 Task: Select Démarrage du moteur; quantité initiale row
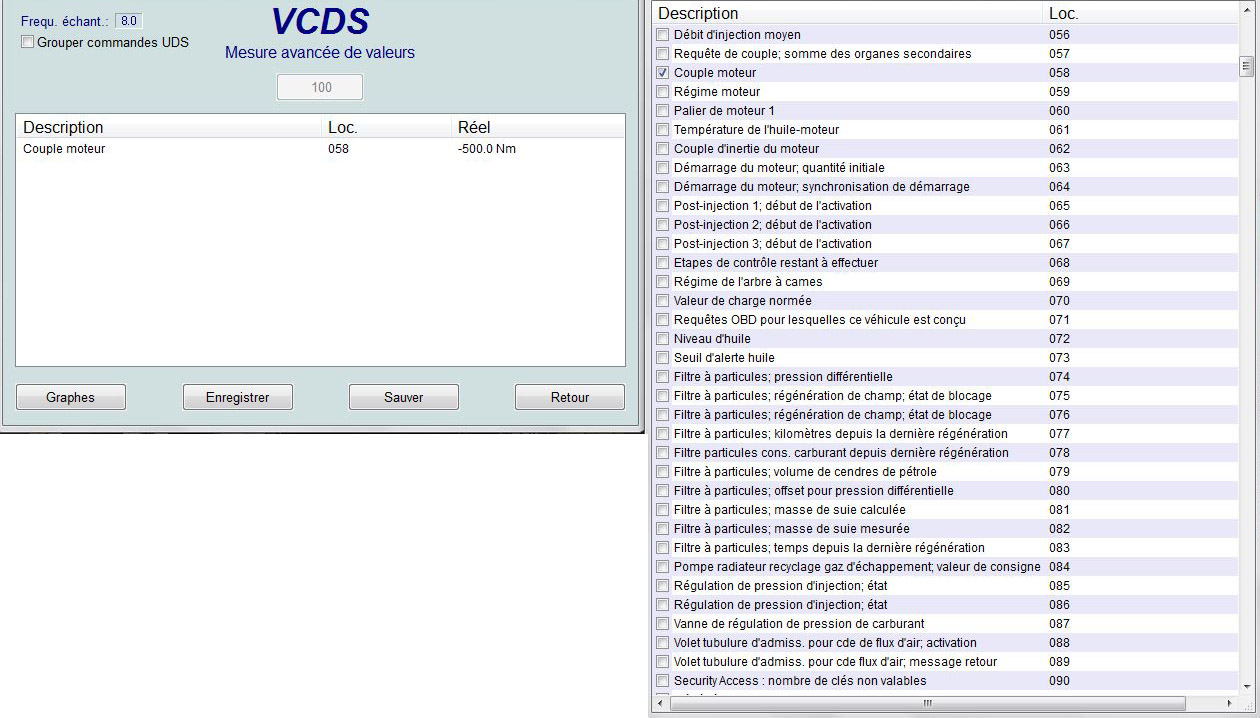click(x=945, y=168)
